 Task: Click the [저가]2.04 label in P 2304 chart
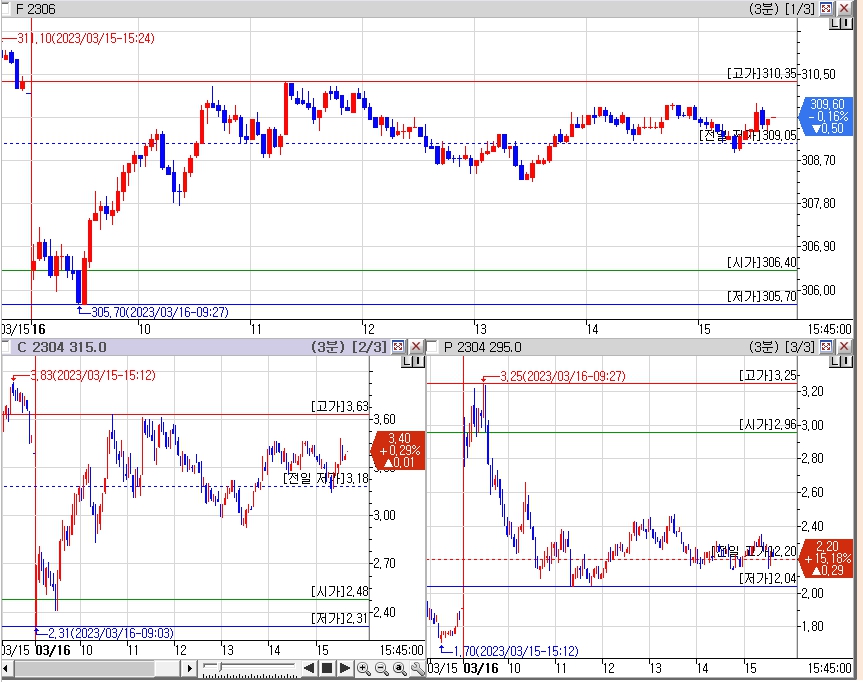[x=768, y=578]
